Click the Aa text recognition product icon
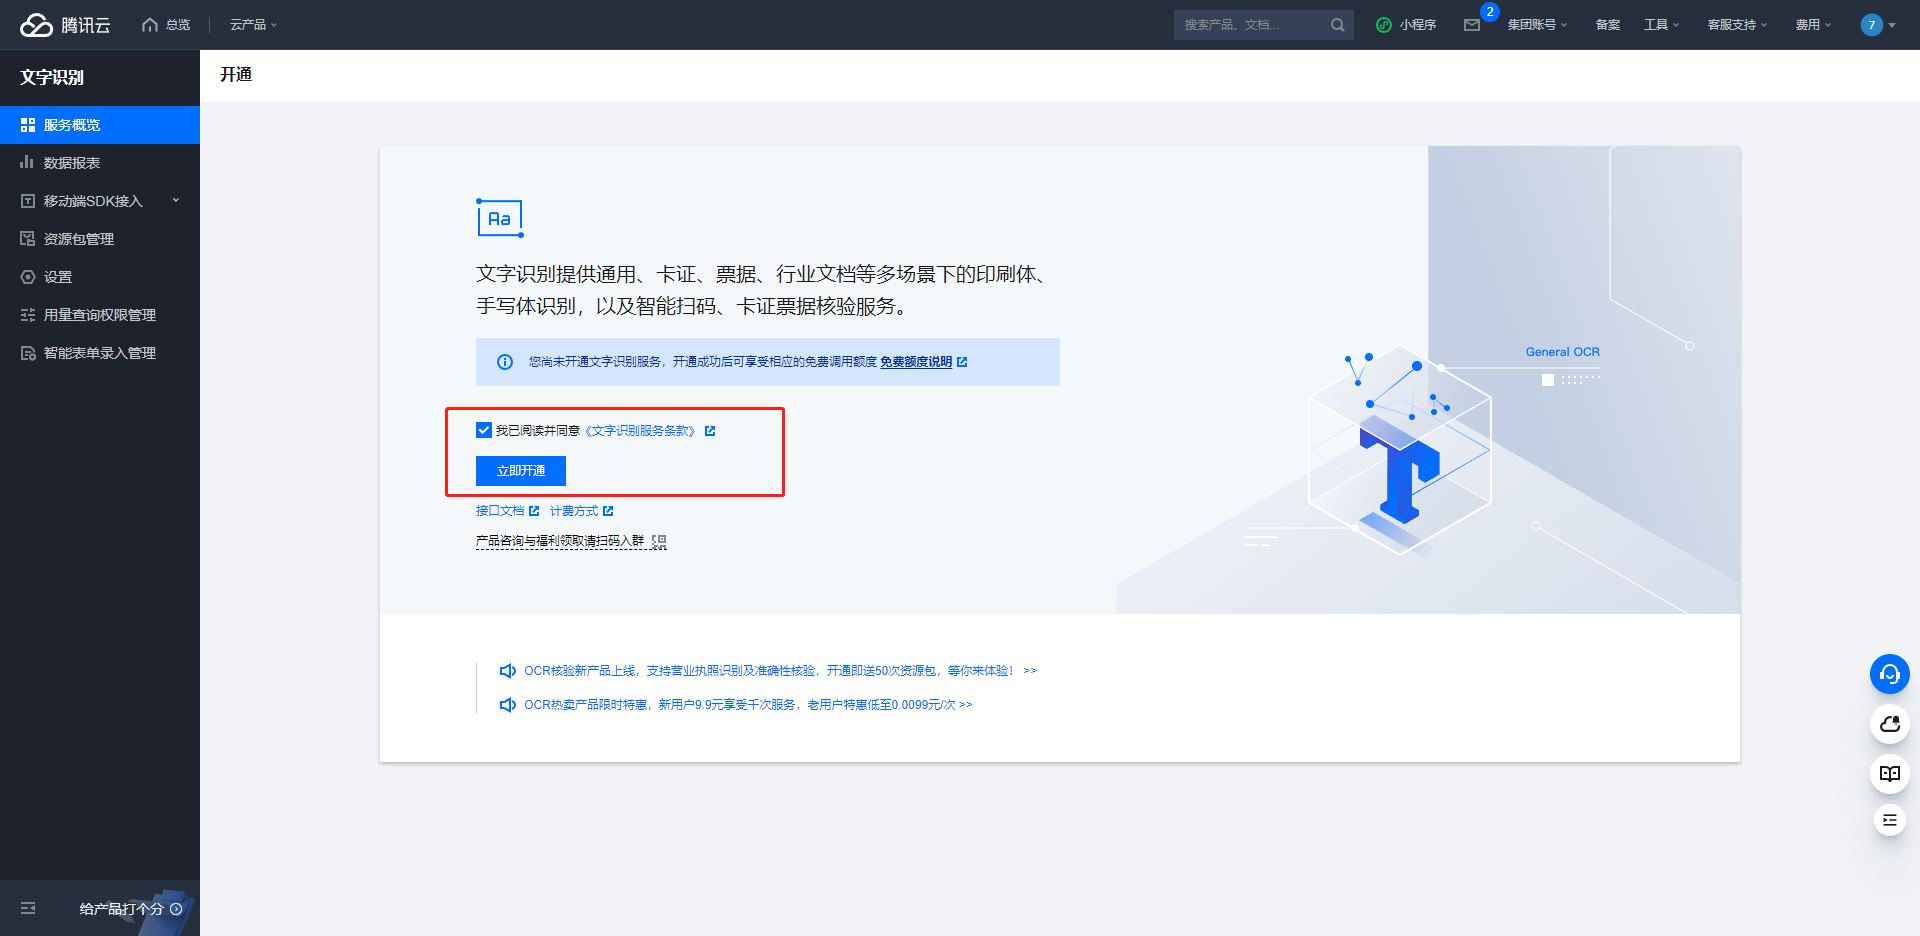This screenshot has width=1920, height=936. pos(500,218)
